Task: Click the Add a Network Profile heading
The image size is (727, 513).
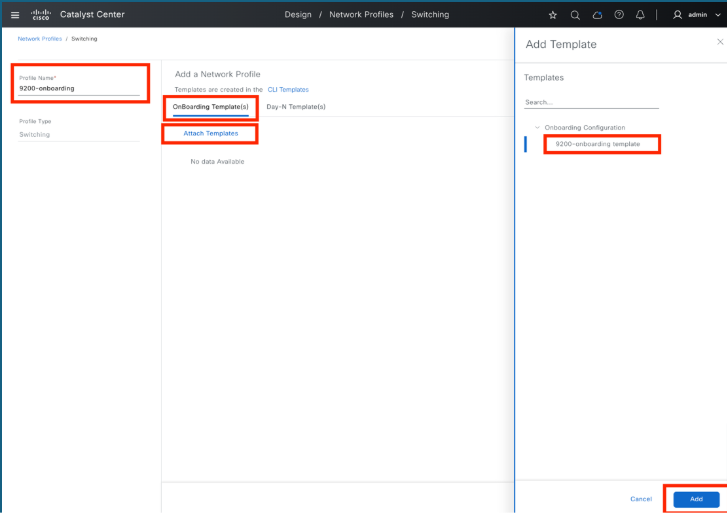Action: pyautogui.click(x=217, y=74)
